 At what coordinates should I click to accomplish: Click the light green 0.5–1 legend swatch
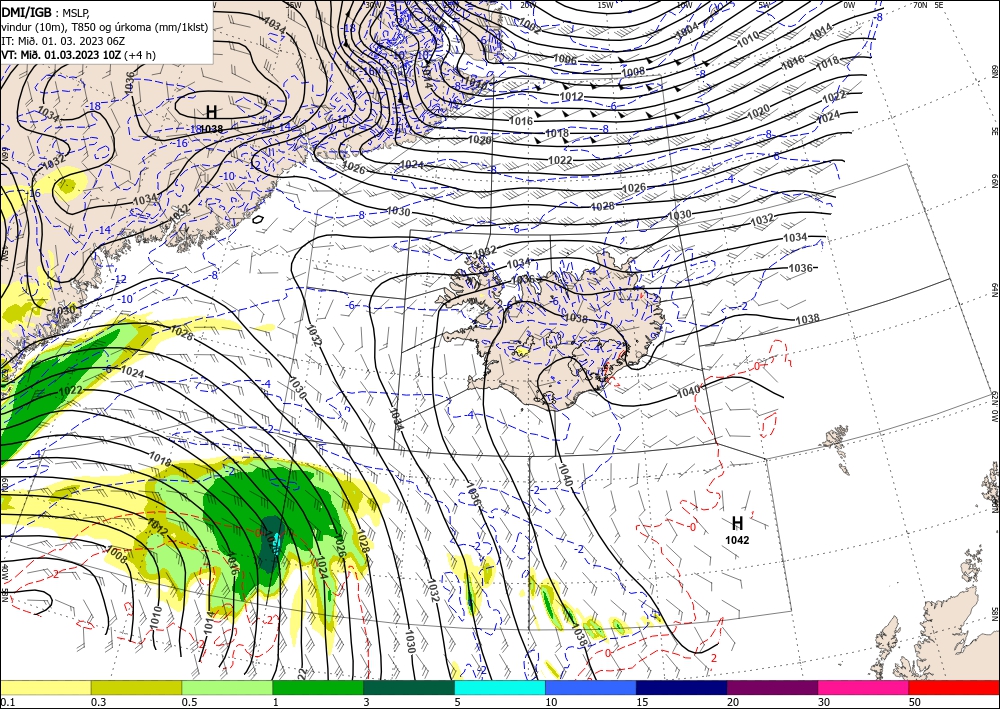tap(227, 687)
